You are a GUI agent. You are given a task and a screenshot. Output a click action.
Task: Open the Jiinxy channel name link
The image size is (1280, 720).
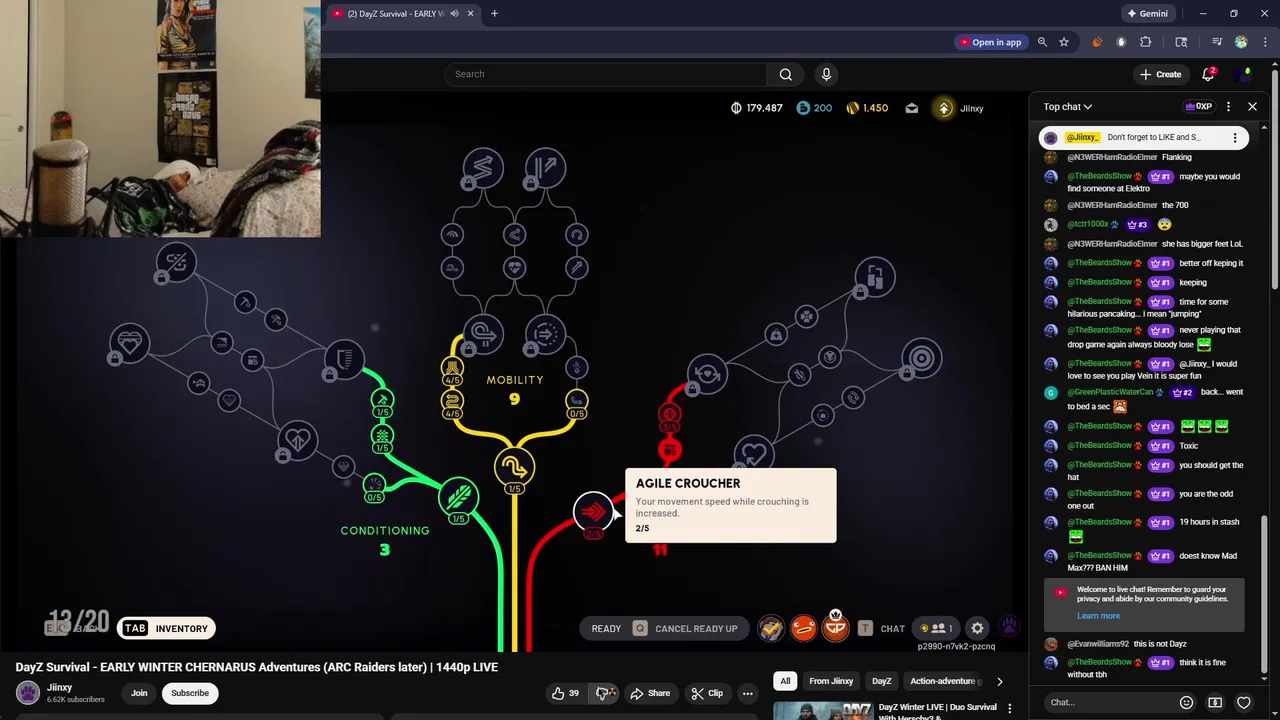(59, 687)
